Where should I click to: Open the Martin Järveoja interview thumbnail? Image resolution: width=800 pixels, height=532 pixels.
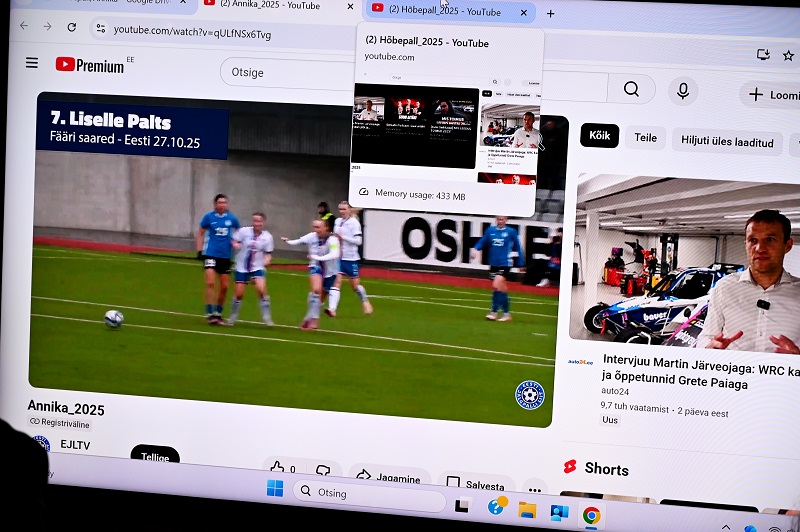click(687, 259)
